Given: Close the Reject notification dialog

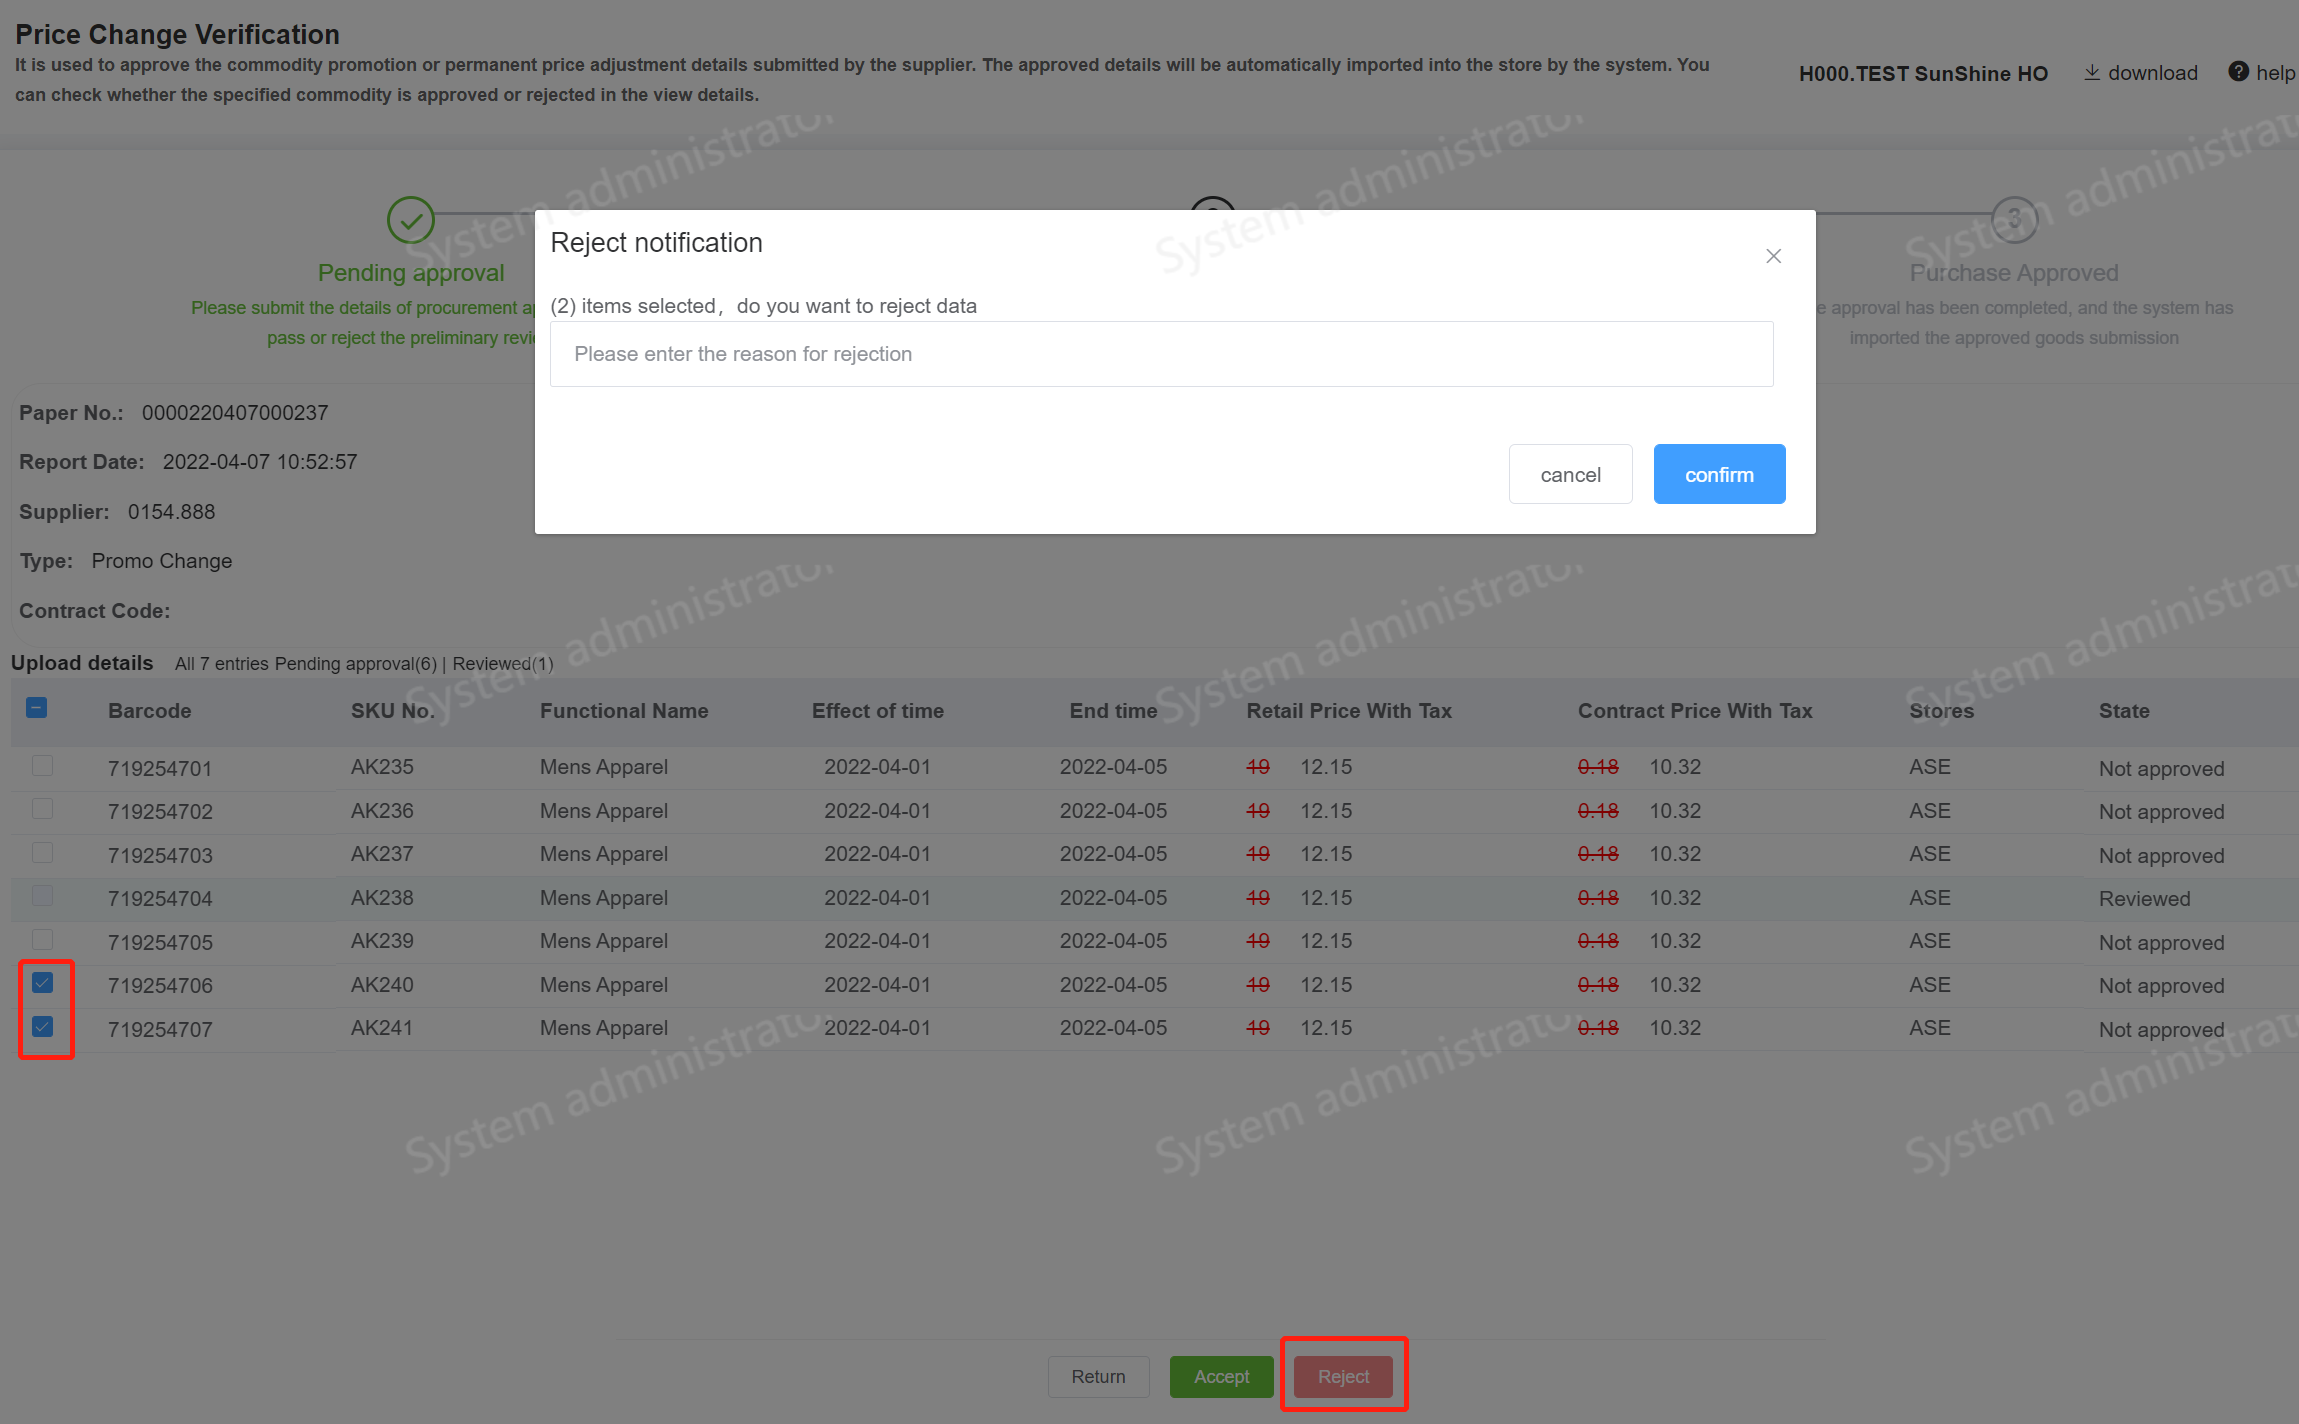Looking at the screenshot, I should pos(1773,256).
